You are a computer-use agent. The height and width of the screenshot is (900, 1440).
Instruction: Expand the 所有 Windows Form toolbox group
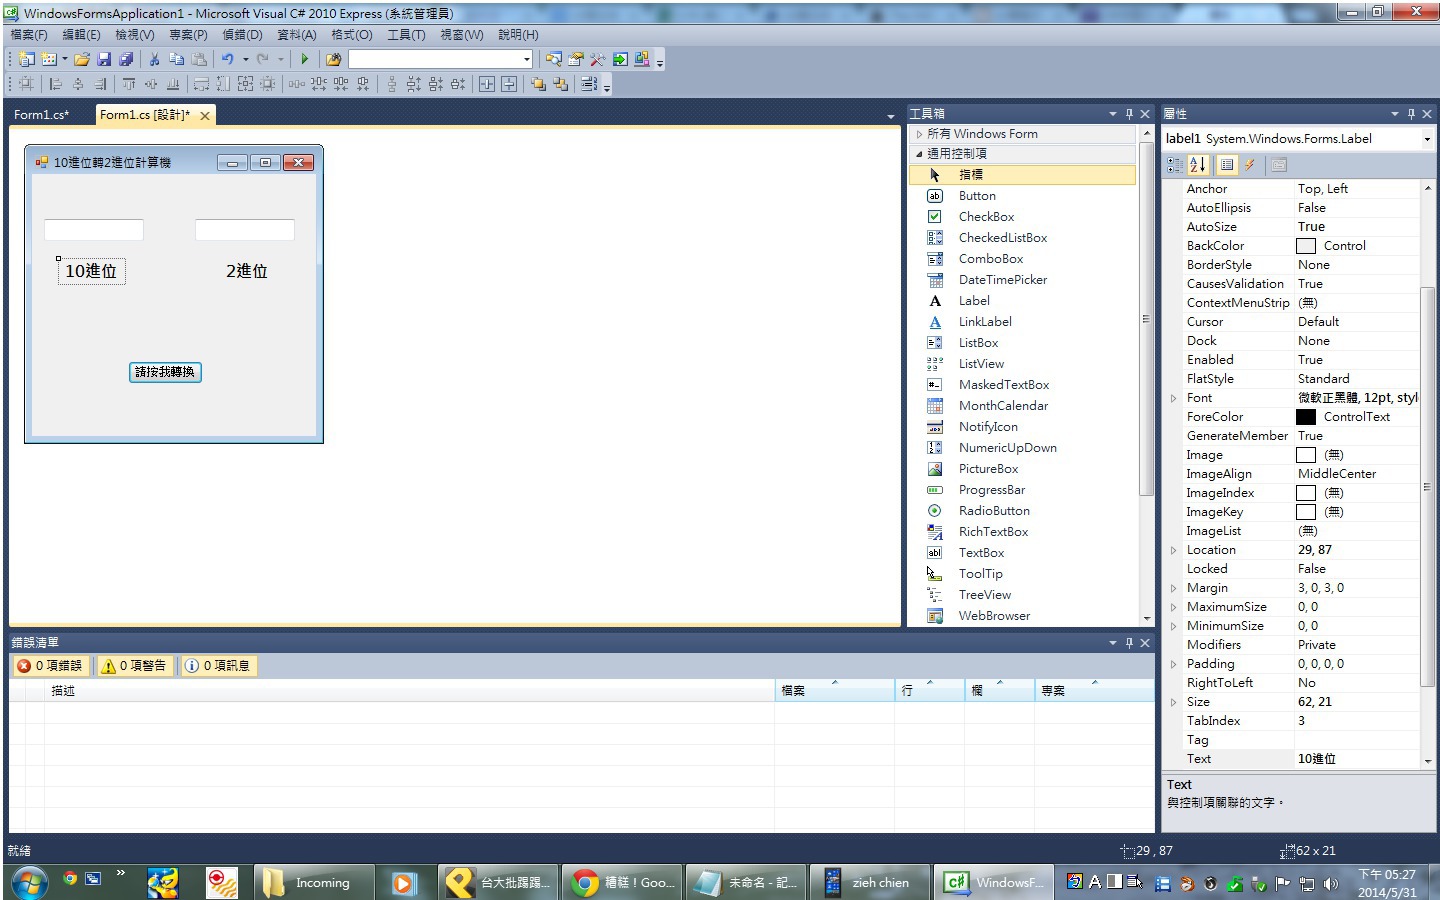920,134
